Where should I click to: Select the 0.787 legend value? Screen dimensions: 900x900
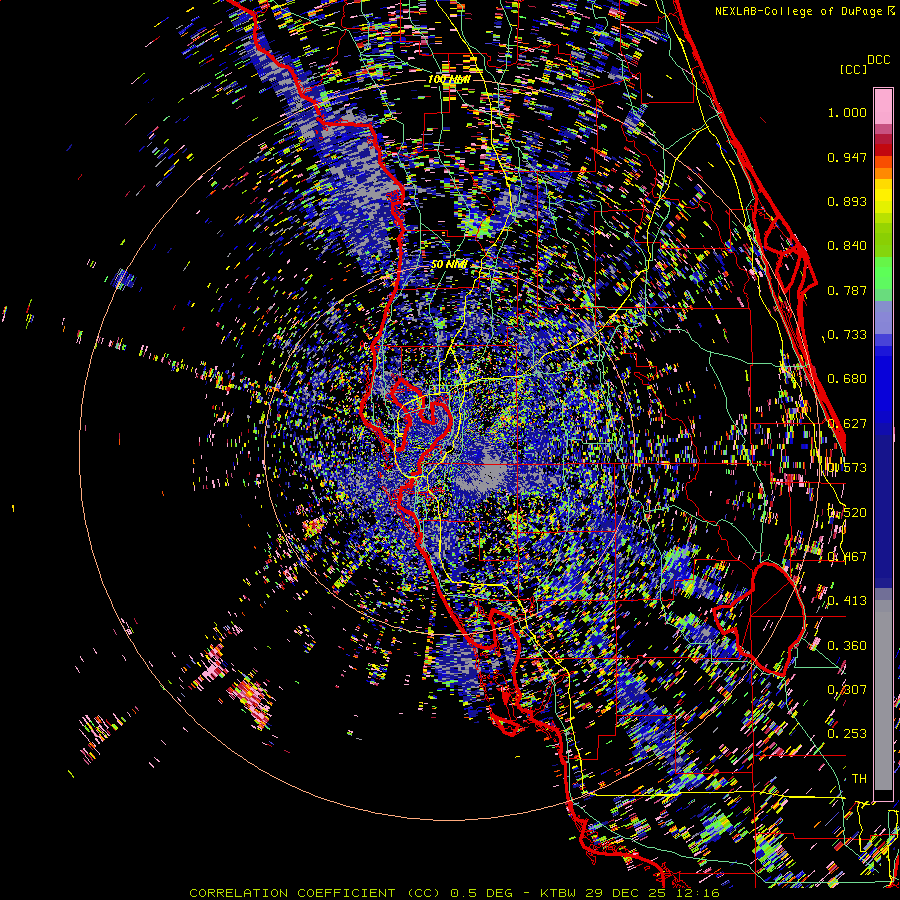coord(847,290)
